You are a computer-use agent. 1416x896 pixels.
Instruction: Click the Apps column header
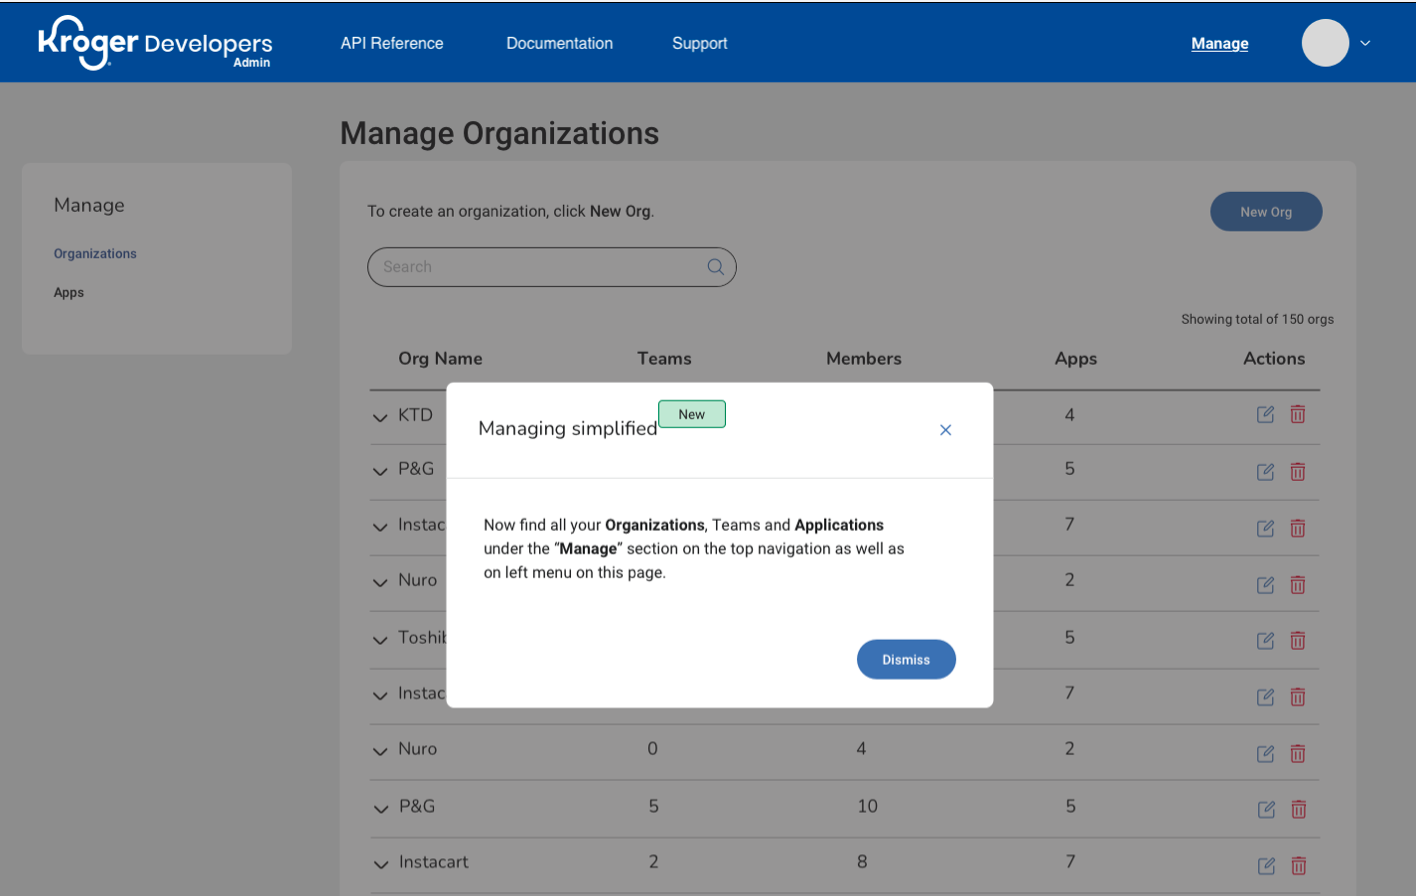pos(1075,358)
